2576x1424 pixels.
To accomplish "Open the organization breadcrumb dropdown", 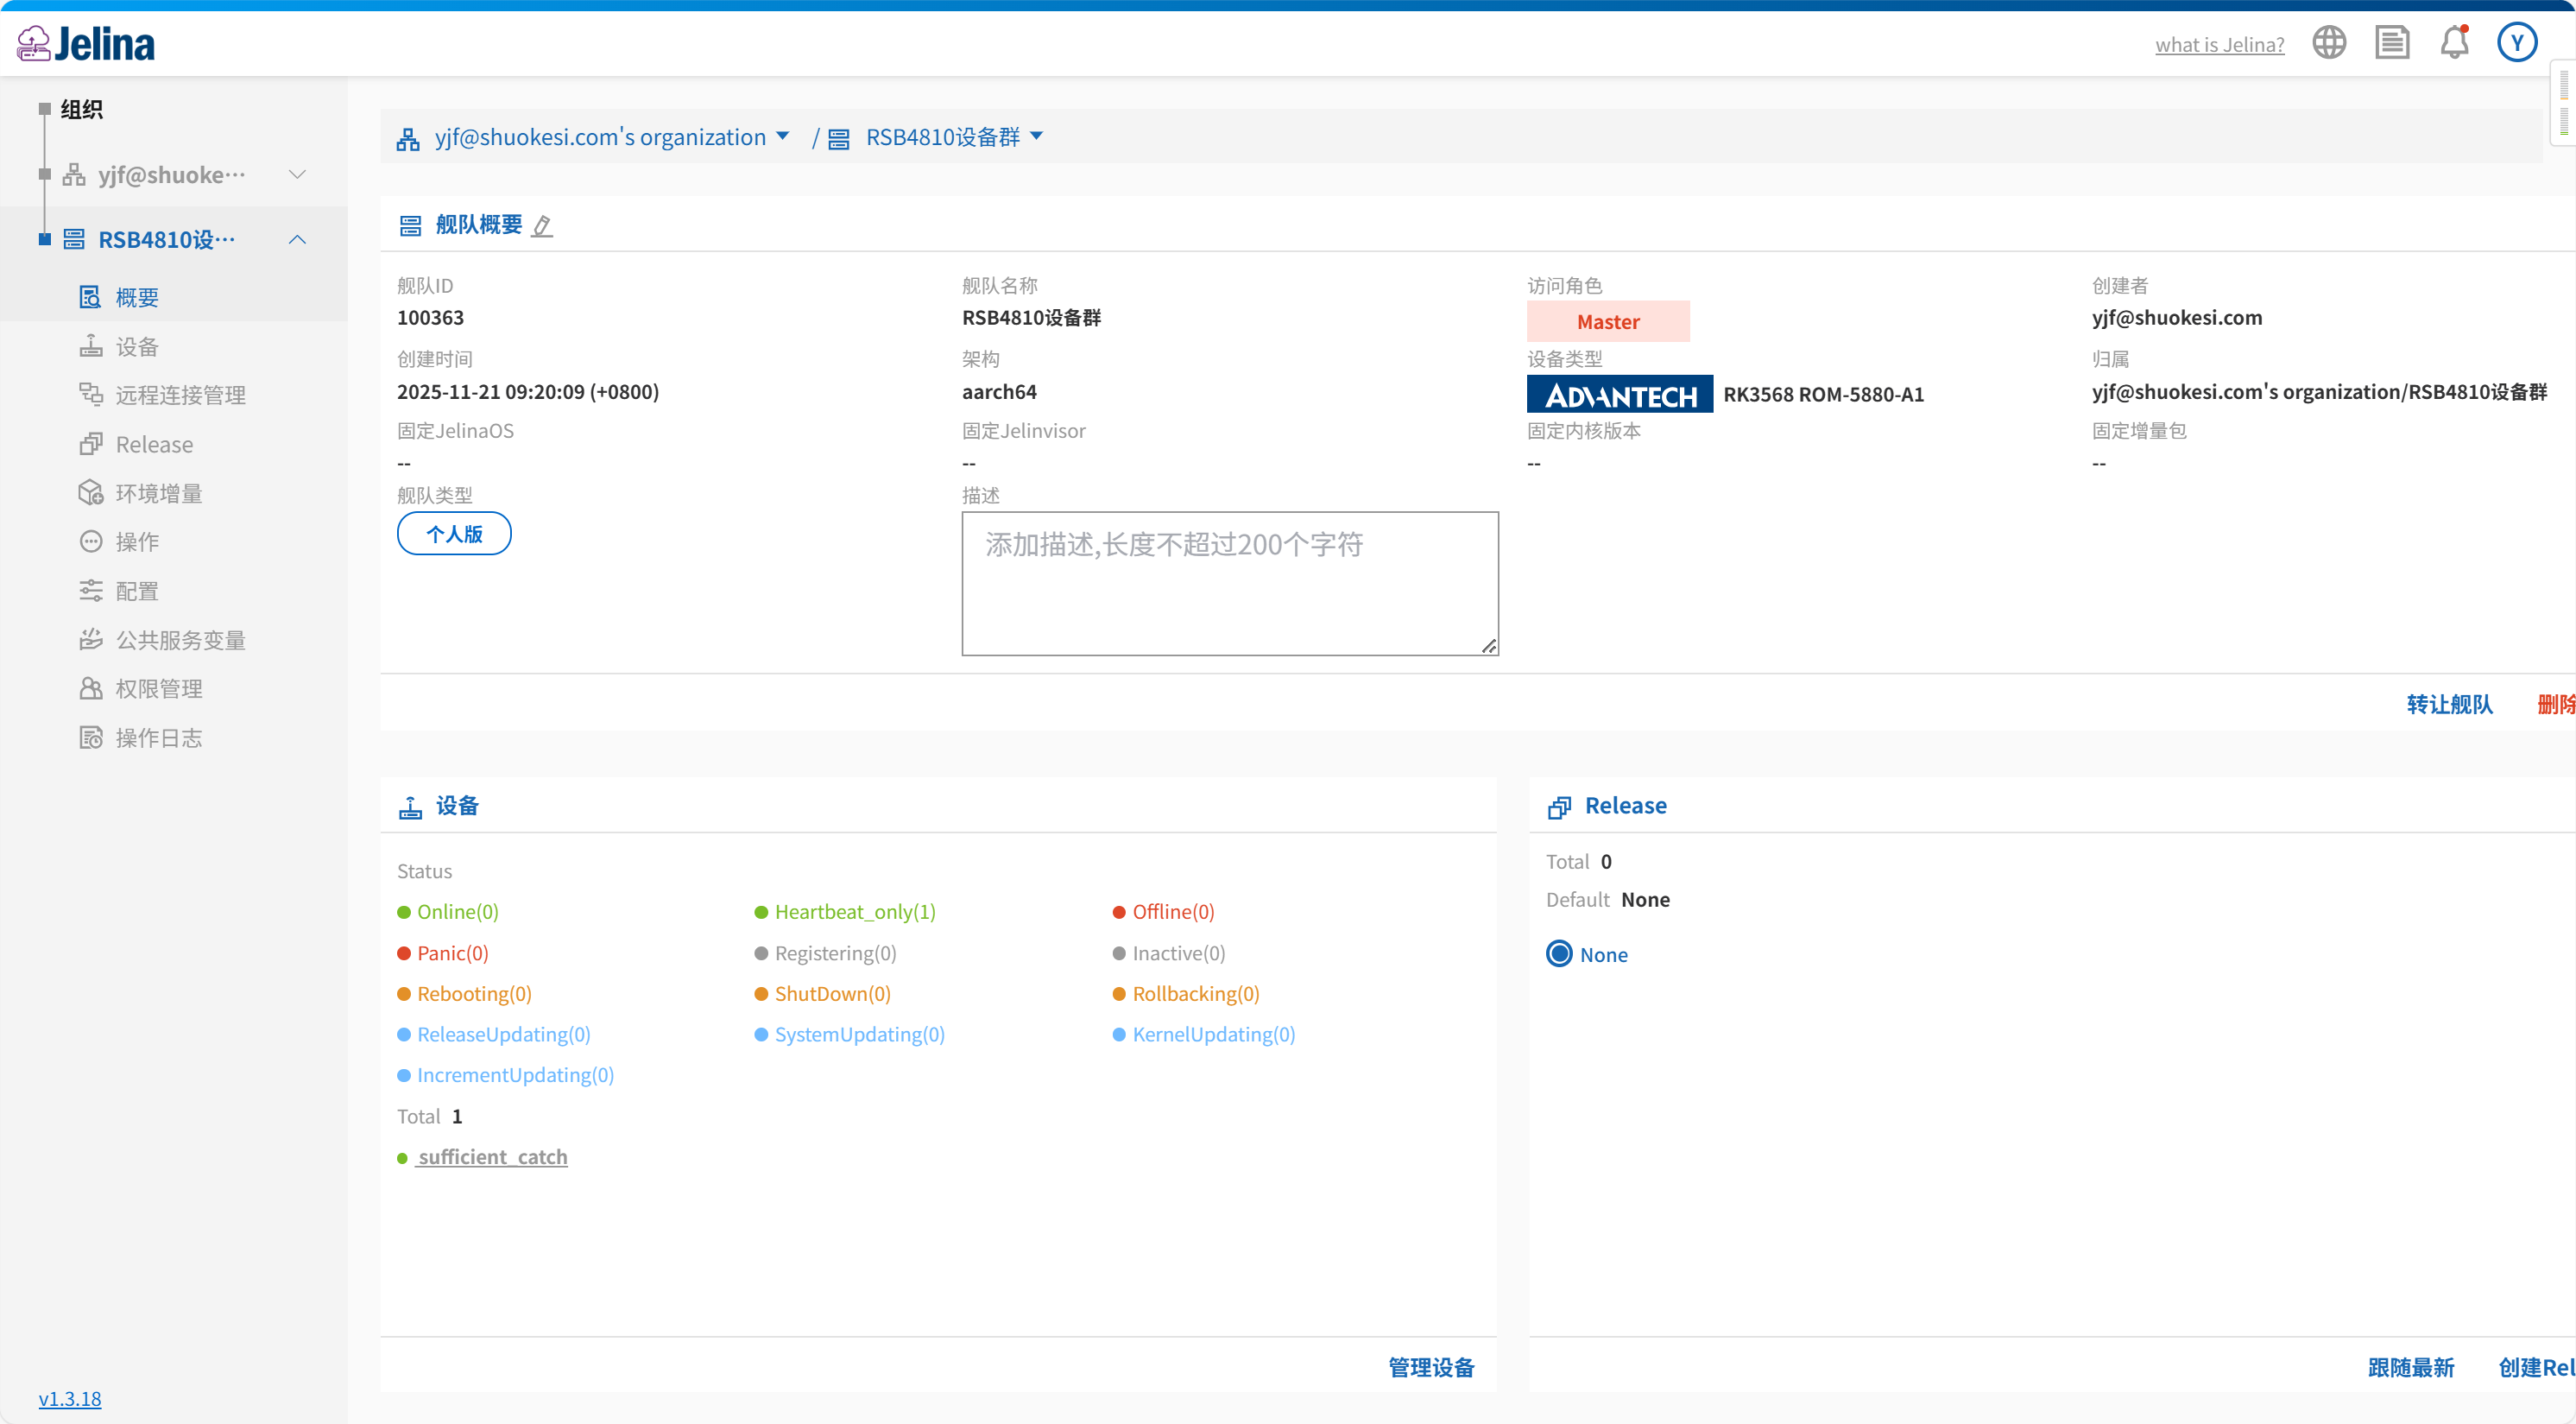I will click(x=782, y=136).
